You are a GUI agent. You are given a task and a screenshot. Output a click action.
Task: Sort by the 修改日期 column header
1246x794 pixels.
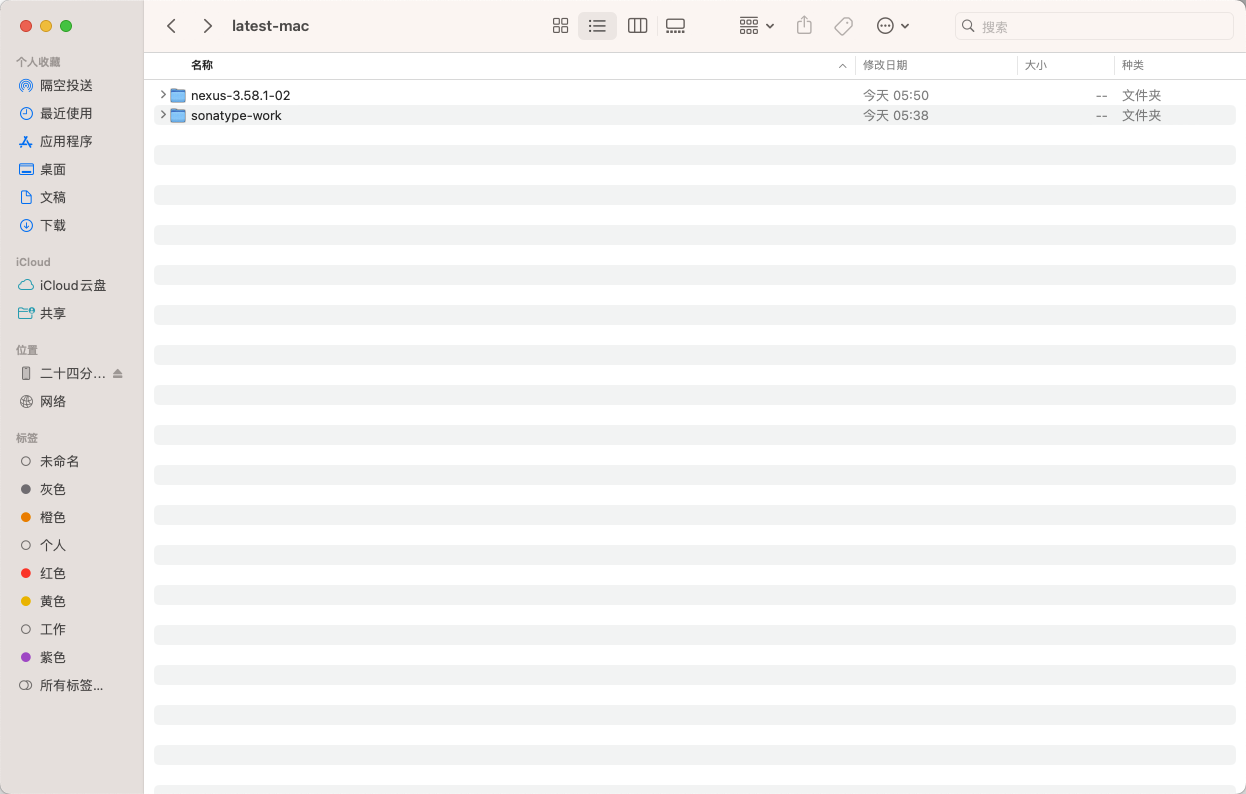coord(885,65)
